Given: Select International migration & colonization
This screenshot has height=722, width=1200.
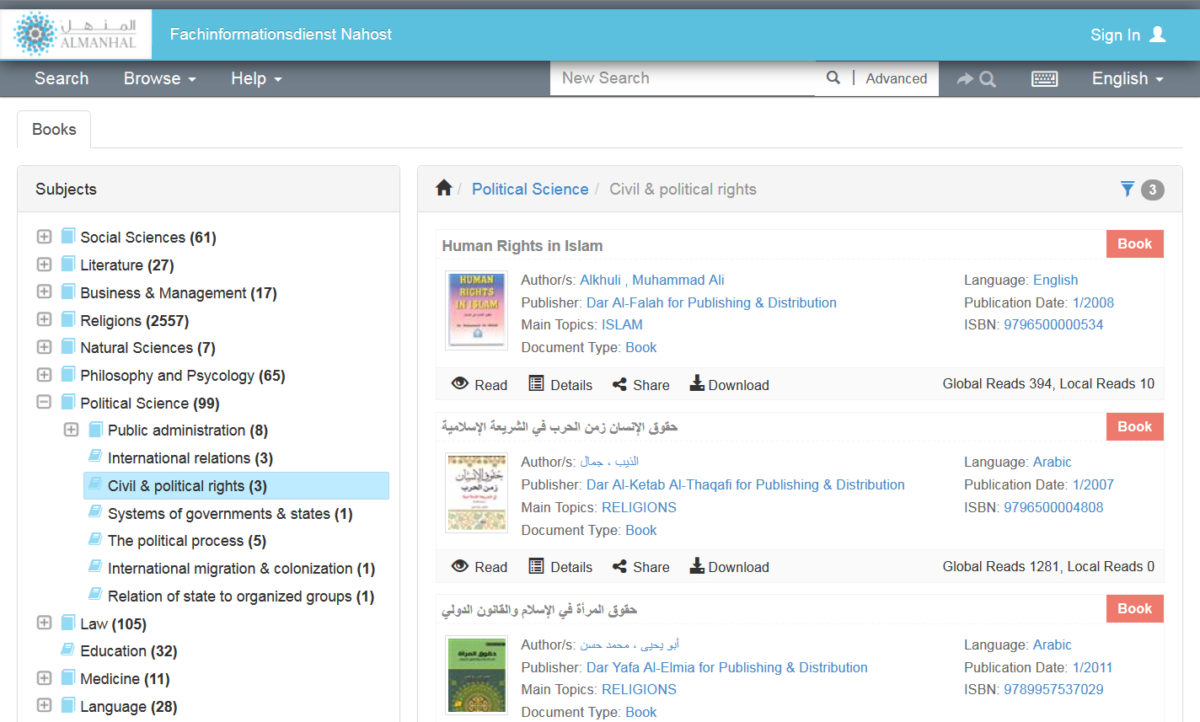Looking at the screenshot, I should click(241, 568).
